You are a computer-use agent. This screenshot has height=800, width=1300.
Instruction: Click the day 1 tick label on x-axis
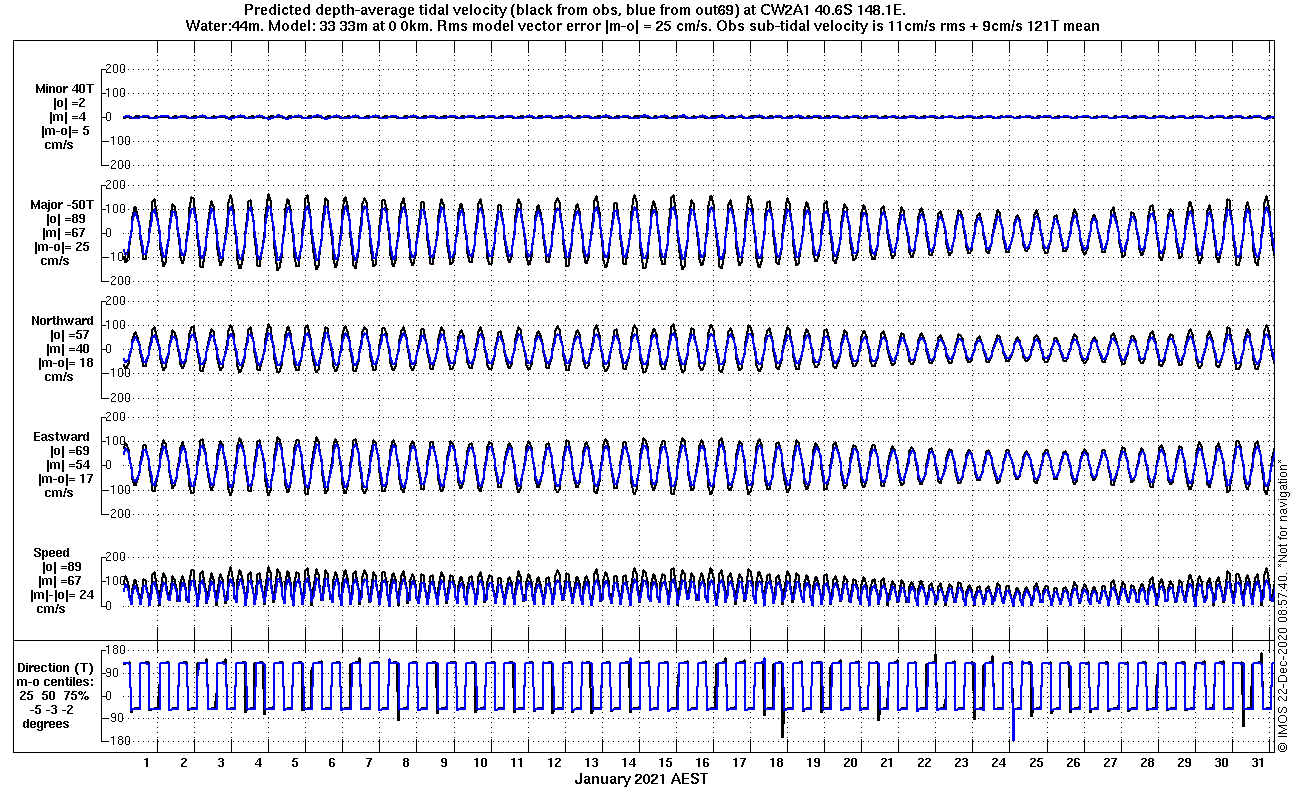click(x=147, y=762)
